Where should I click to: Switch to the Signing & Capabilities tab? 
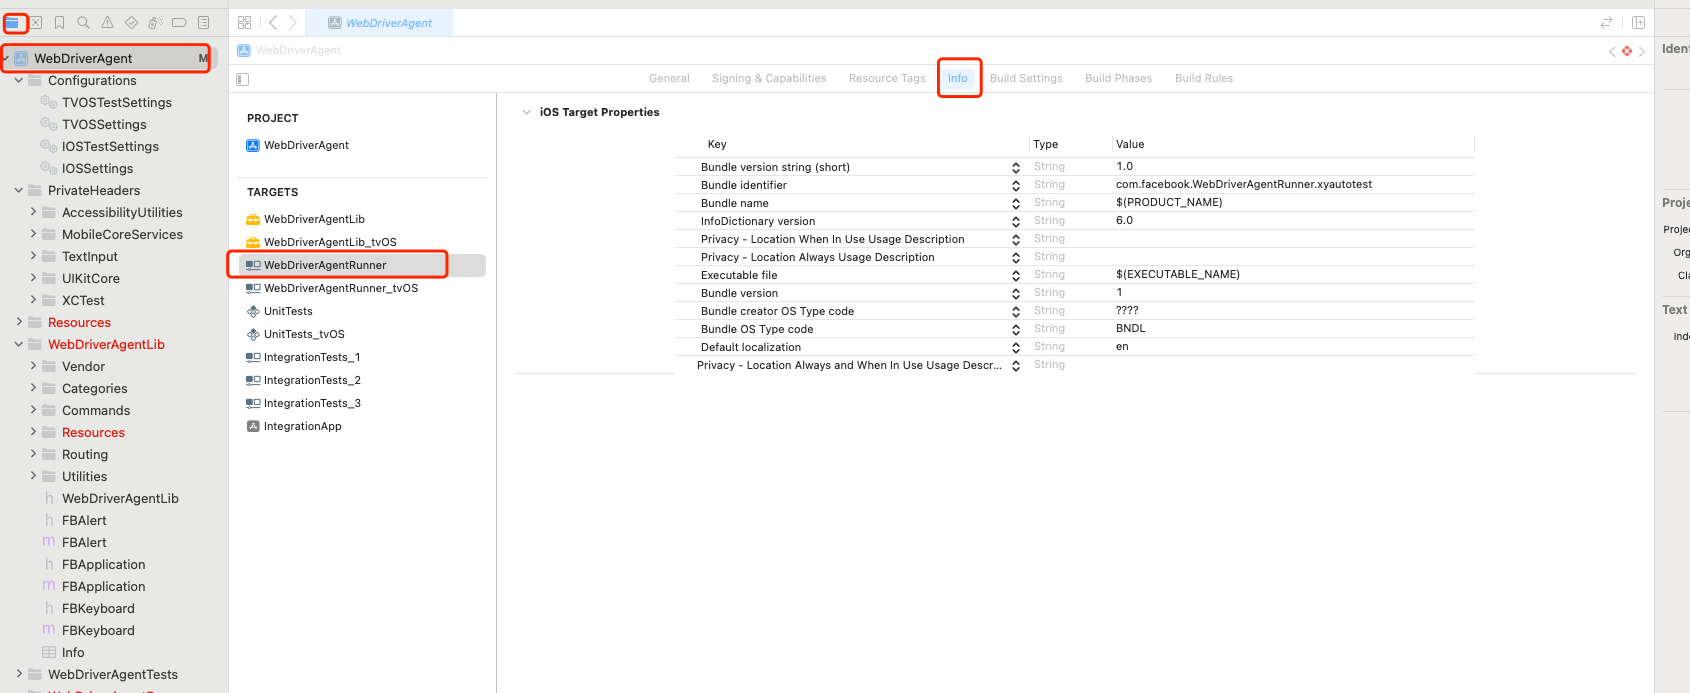pyautogui.click(x=768, y=78)
